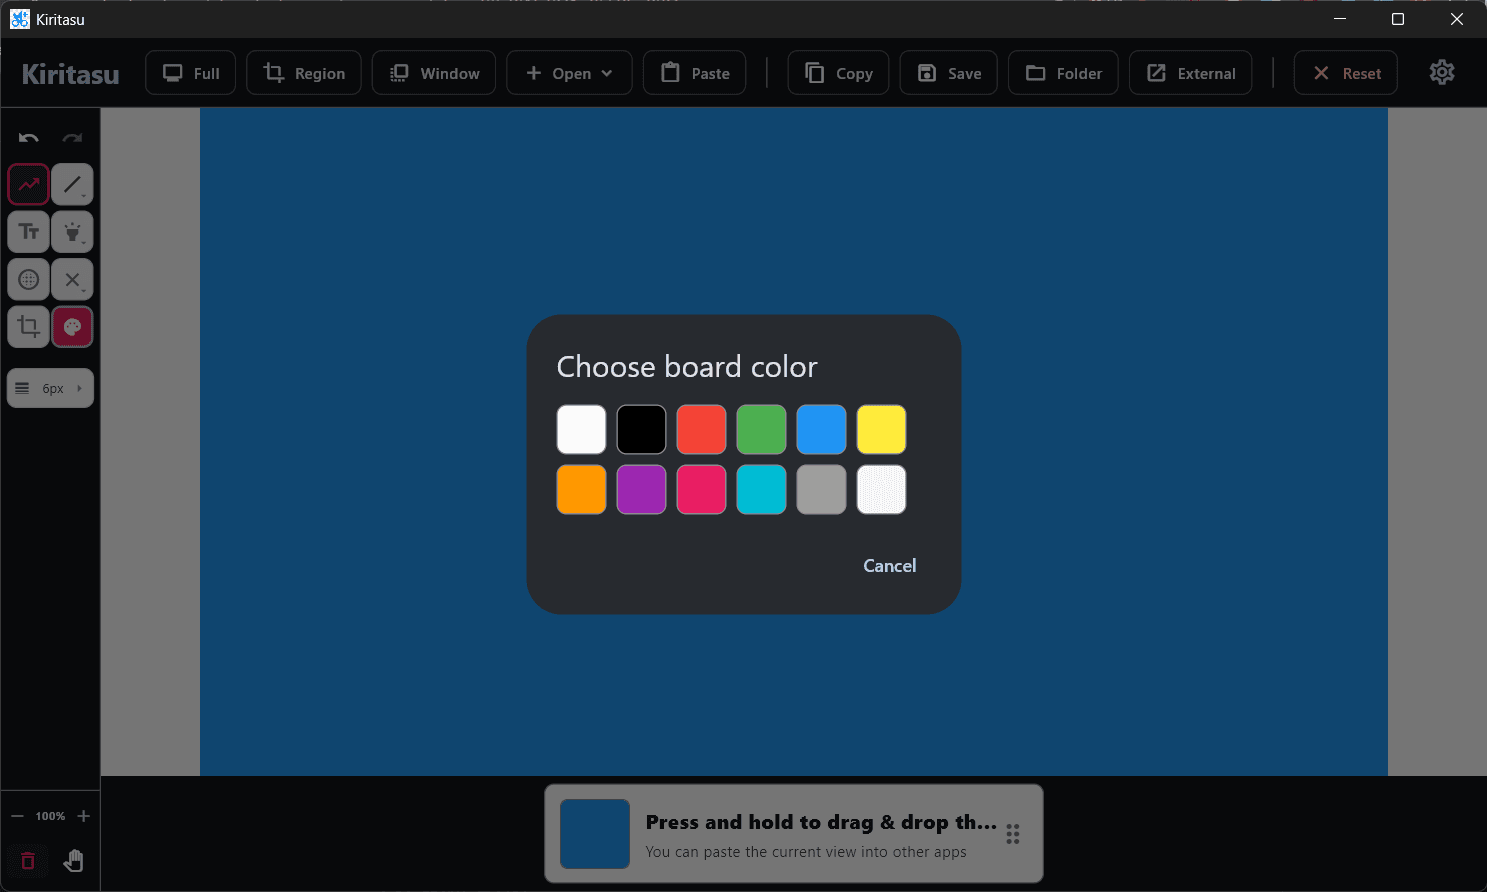Select the freehand arrow drawing tool
This screenshot has height=892, width=1487.
click(28, 184)
